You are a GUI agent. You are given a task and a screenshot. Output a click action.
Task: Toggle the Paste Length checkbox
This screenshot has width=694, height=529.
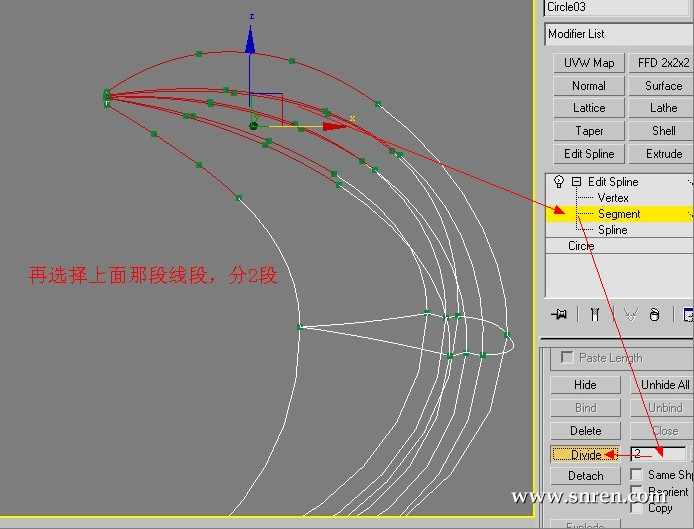tap(567, 357)
